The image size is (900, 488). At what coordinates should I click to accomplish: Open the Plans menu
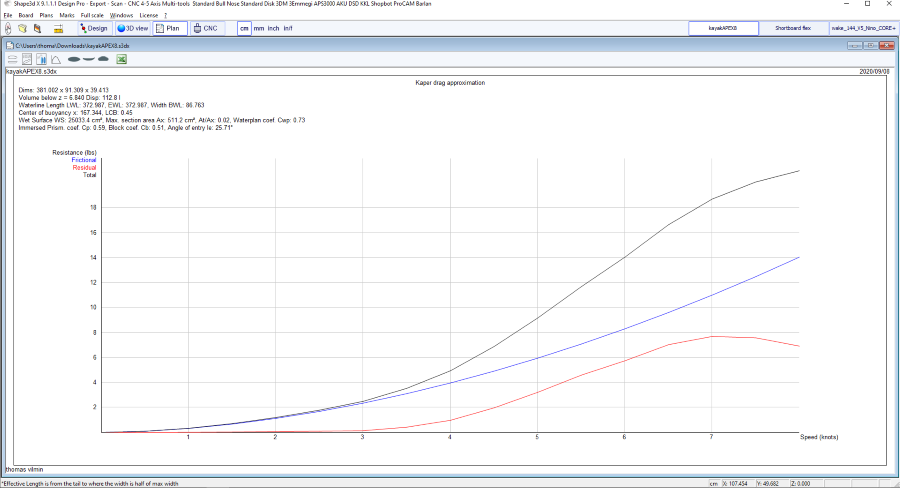[x=46, y=16]
